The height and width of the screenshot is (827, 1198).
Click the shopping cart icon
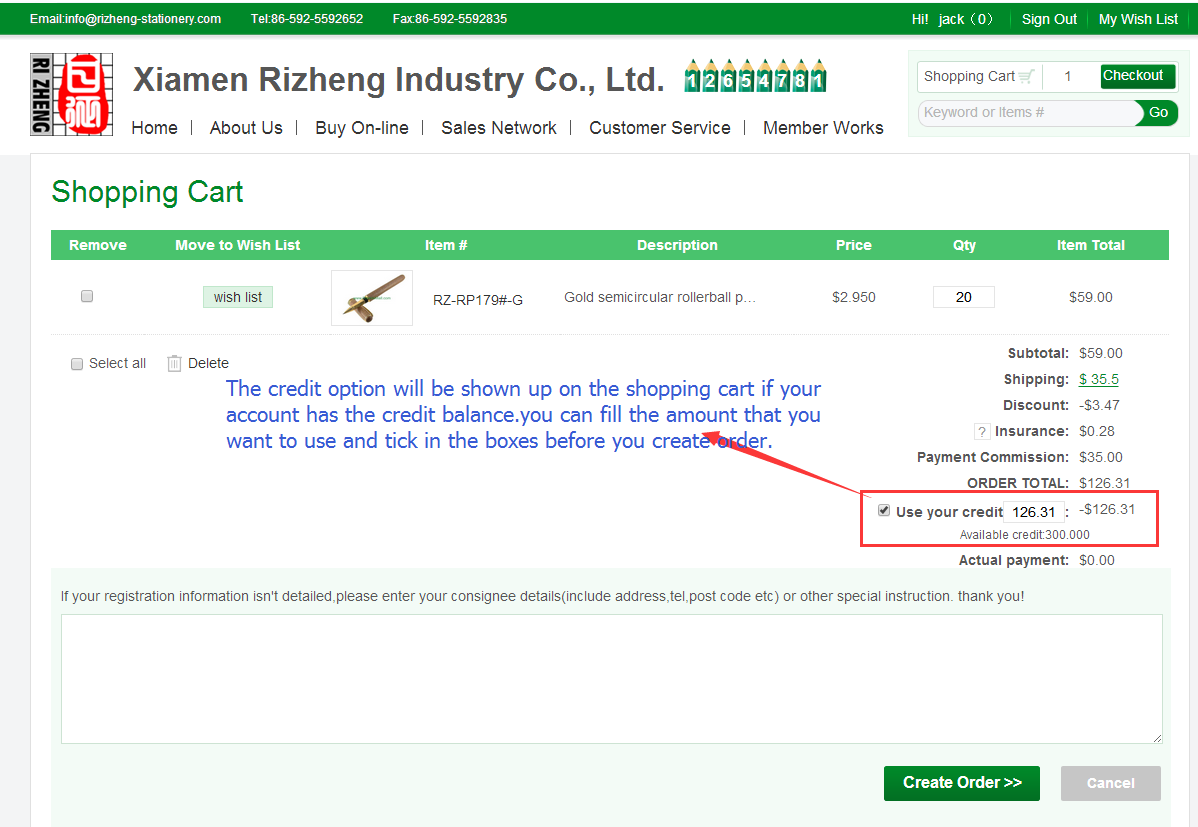pyautogui.click(x=1026, y=76)
